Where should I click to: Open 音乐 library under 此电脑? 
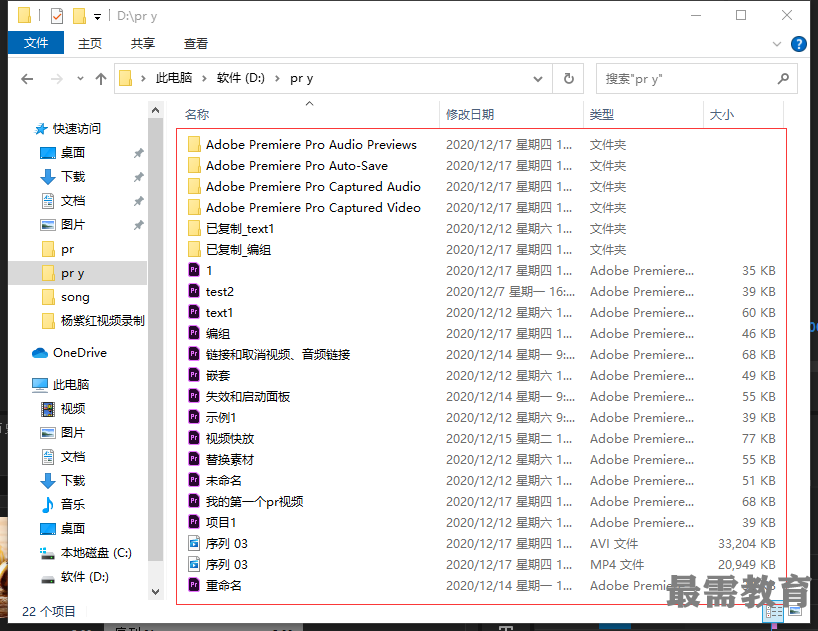[x=73, y=504]
